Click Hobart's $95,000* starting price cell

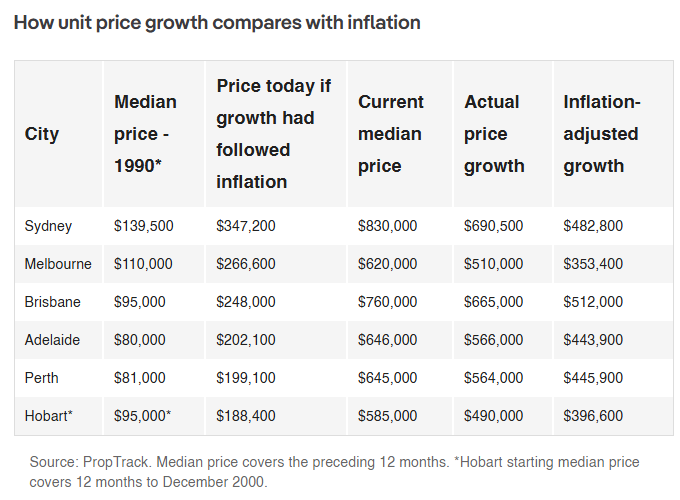(142, 416)
